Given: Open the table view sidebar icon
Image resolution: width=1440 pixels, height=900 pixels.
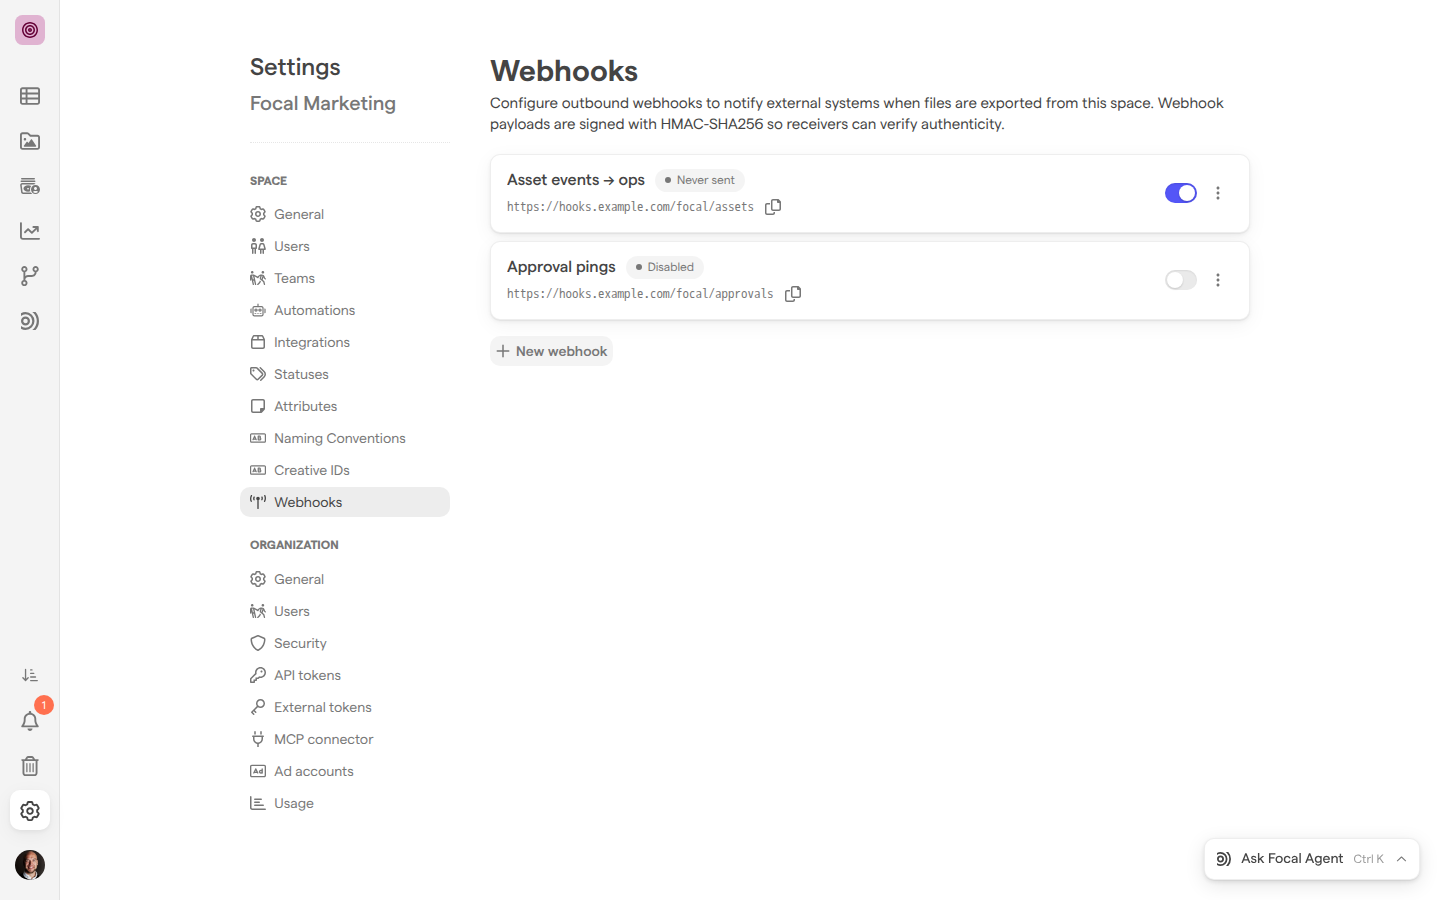Looking at the screenshot, I should [x=30, y=96].
